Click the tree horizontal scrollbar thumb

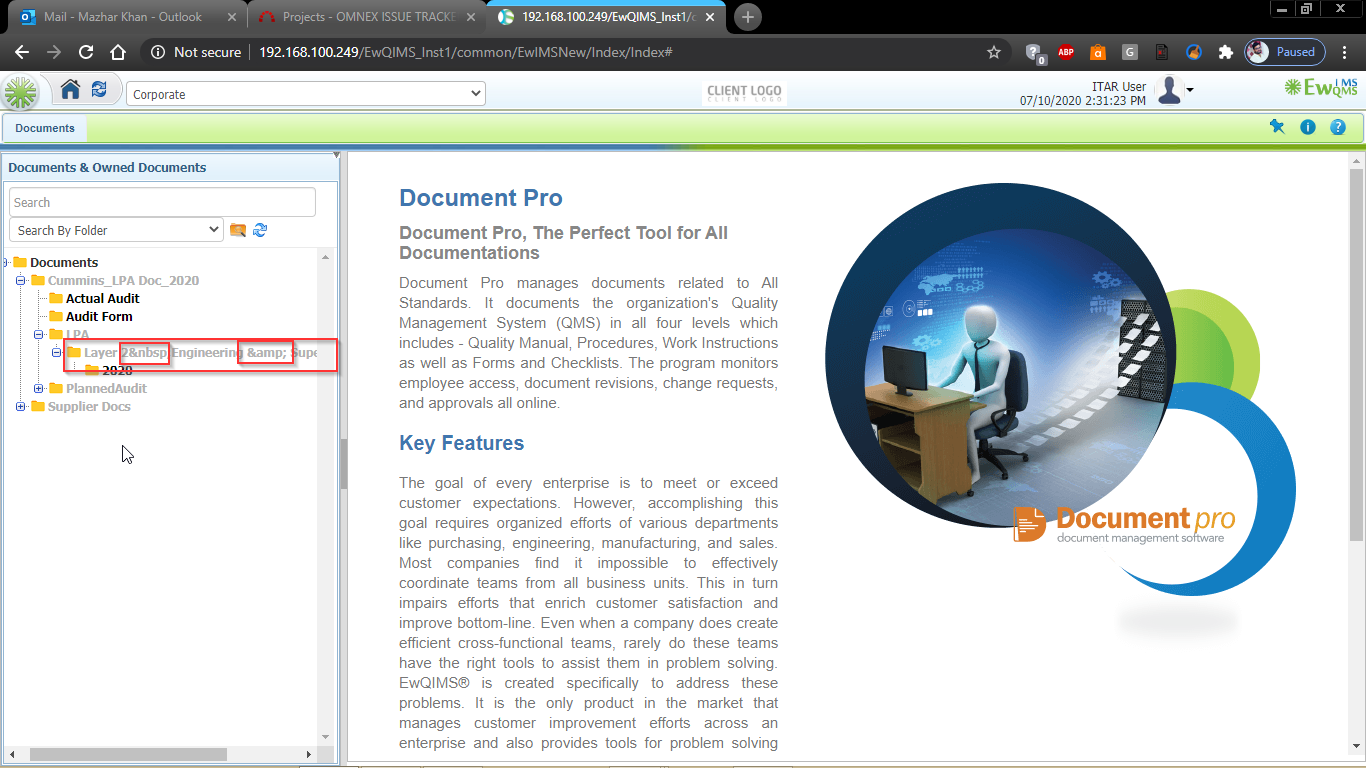click(x=128, y=754)
